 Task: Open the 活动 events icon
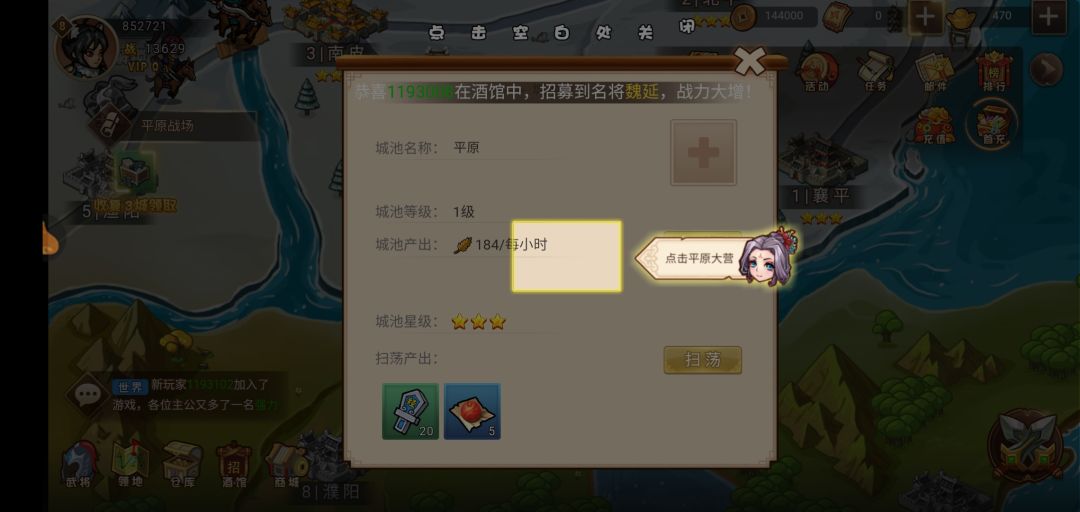[818, 72]
